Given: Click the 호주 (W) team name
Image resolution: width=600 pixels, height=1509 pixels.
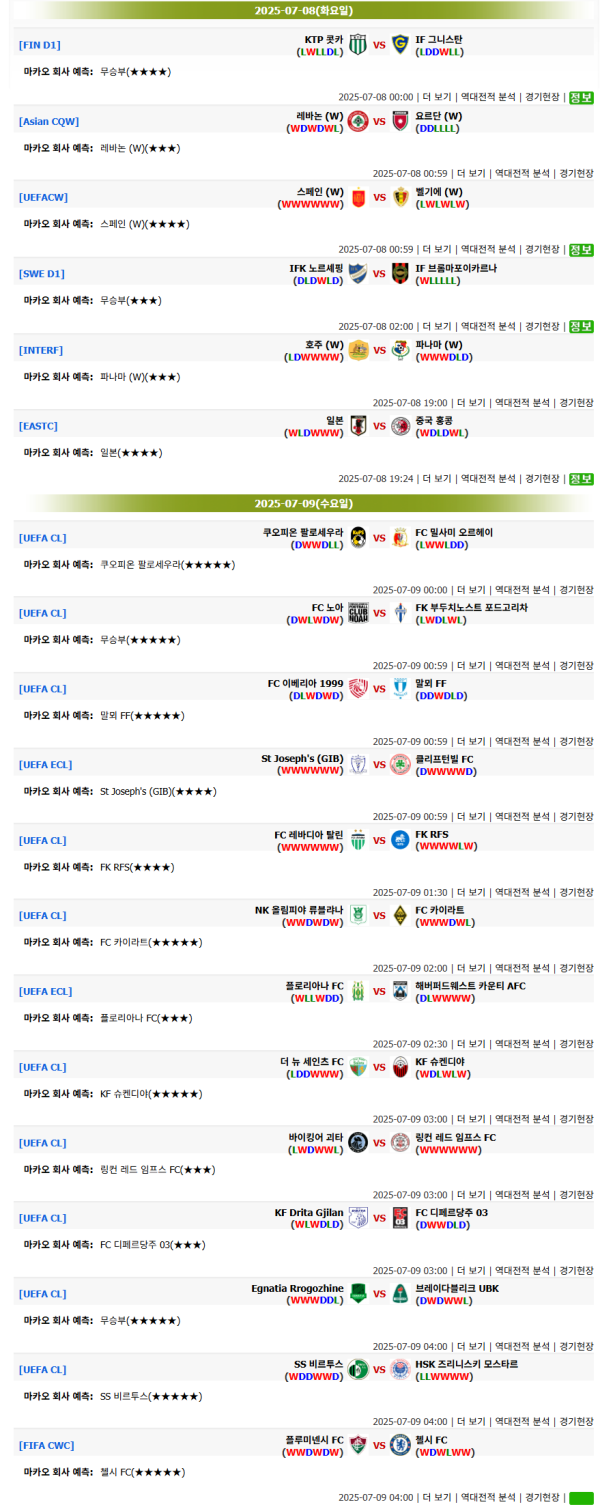Looking at the screenshot, I should (324, 345).
